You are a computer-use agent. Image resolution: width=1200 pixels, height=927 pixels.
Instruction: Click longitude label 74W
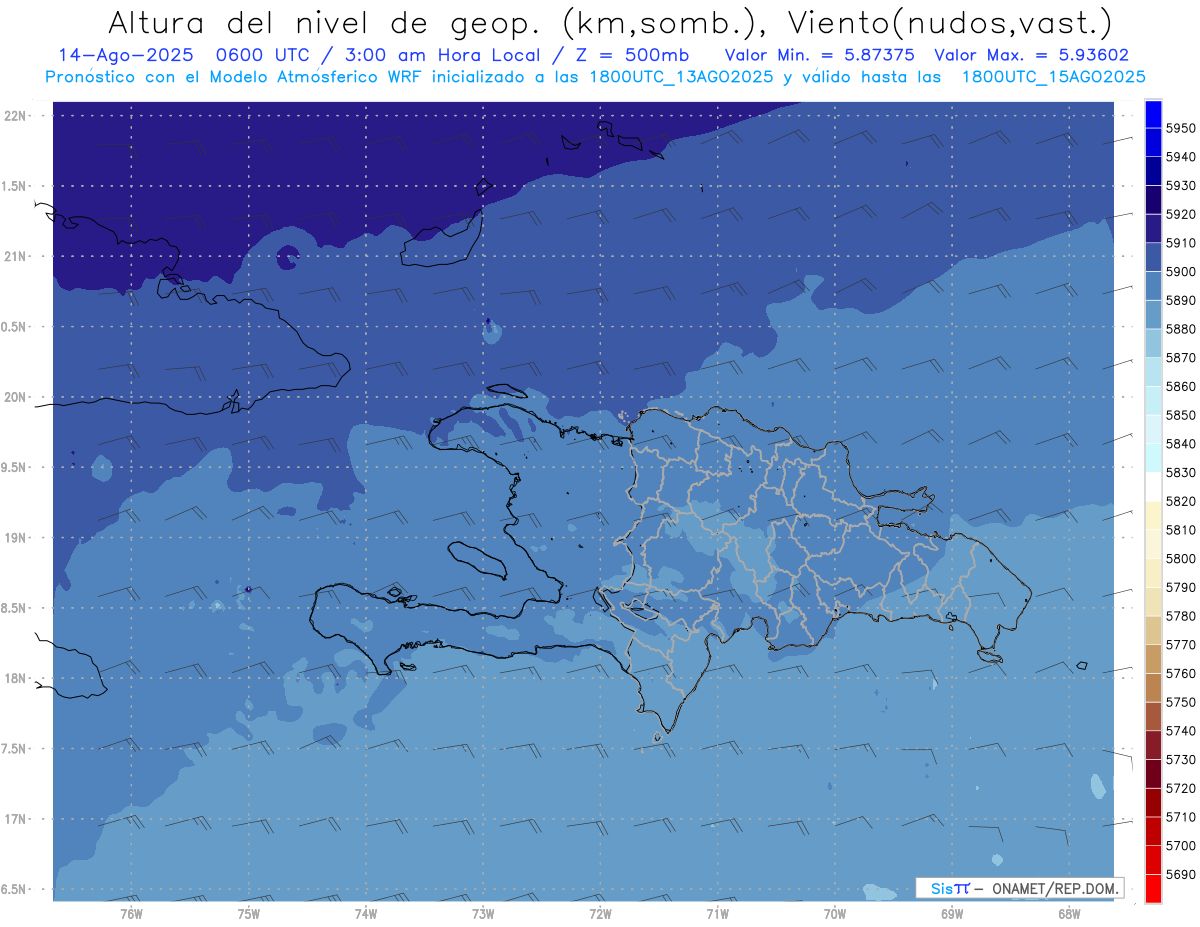coord(365,912)
